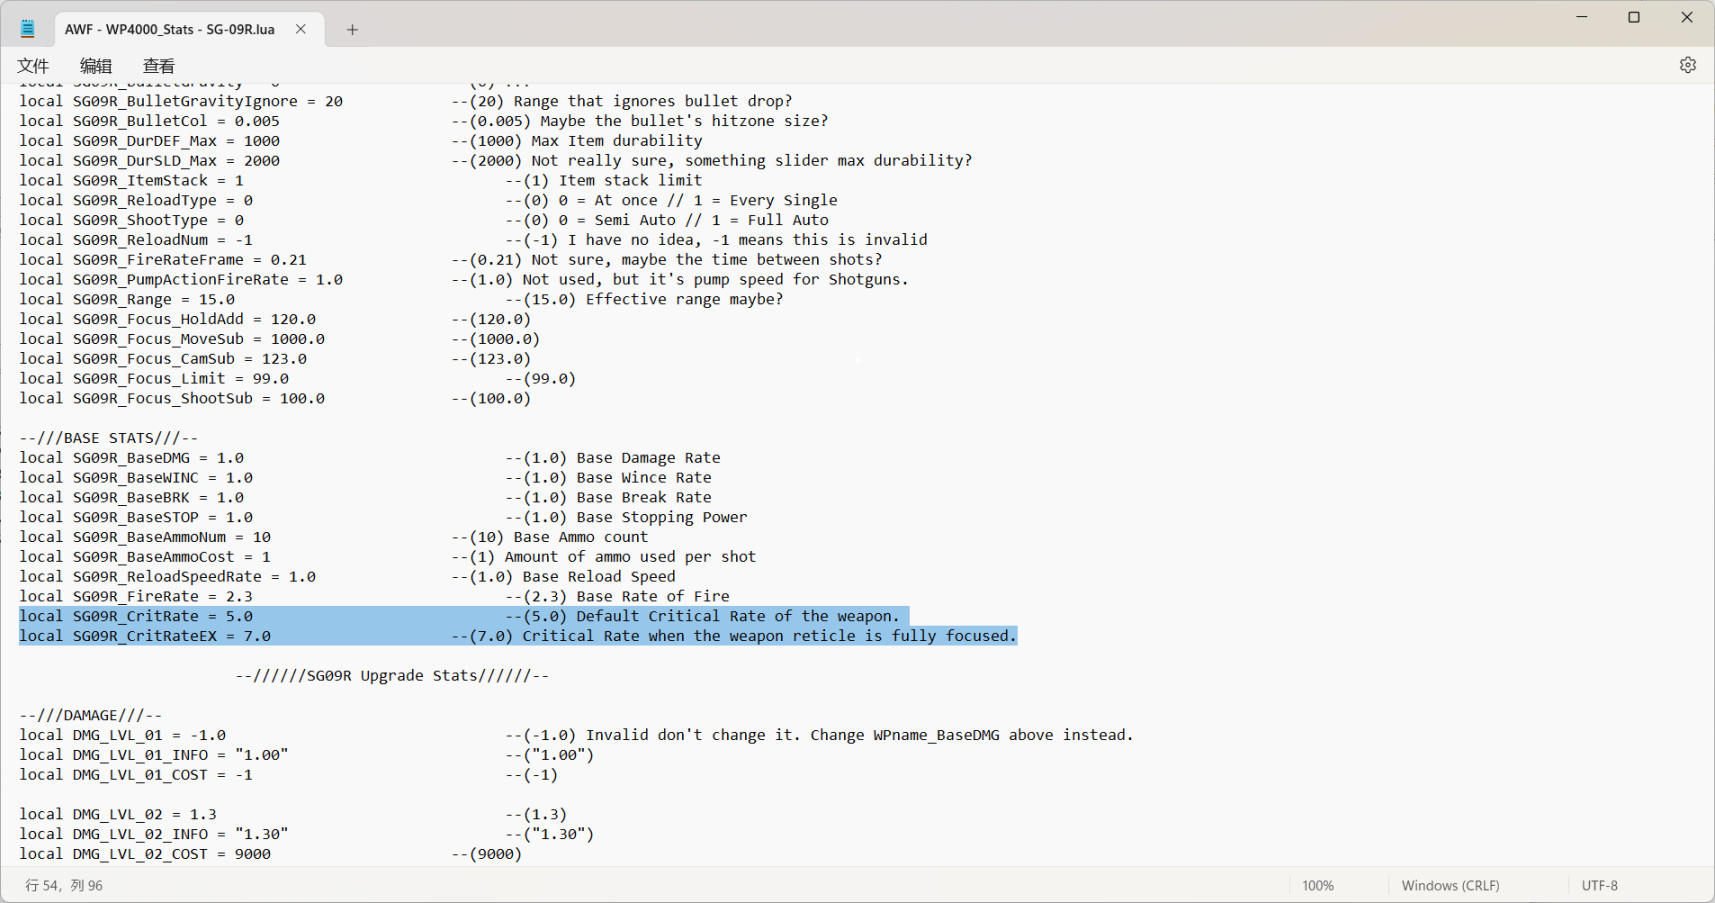Click comment "0 = Semi Auto // 1 = Full Auto"
Image resolution: width=1715 pixels, height=903 pixels.
pyautogui.click(x=693, y=220)
